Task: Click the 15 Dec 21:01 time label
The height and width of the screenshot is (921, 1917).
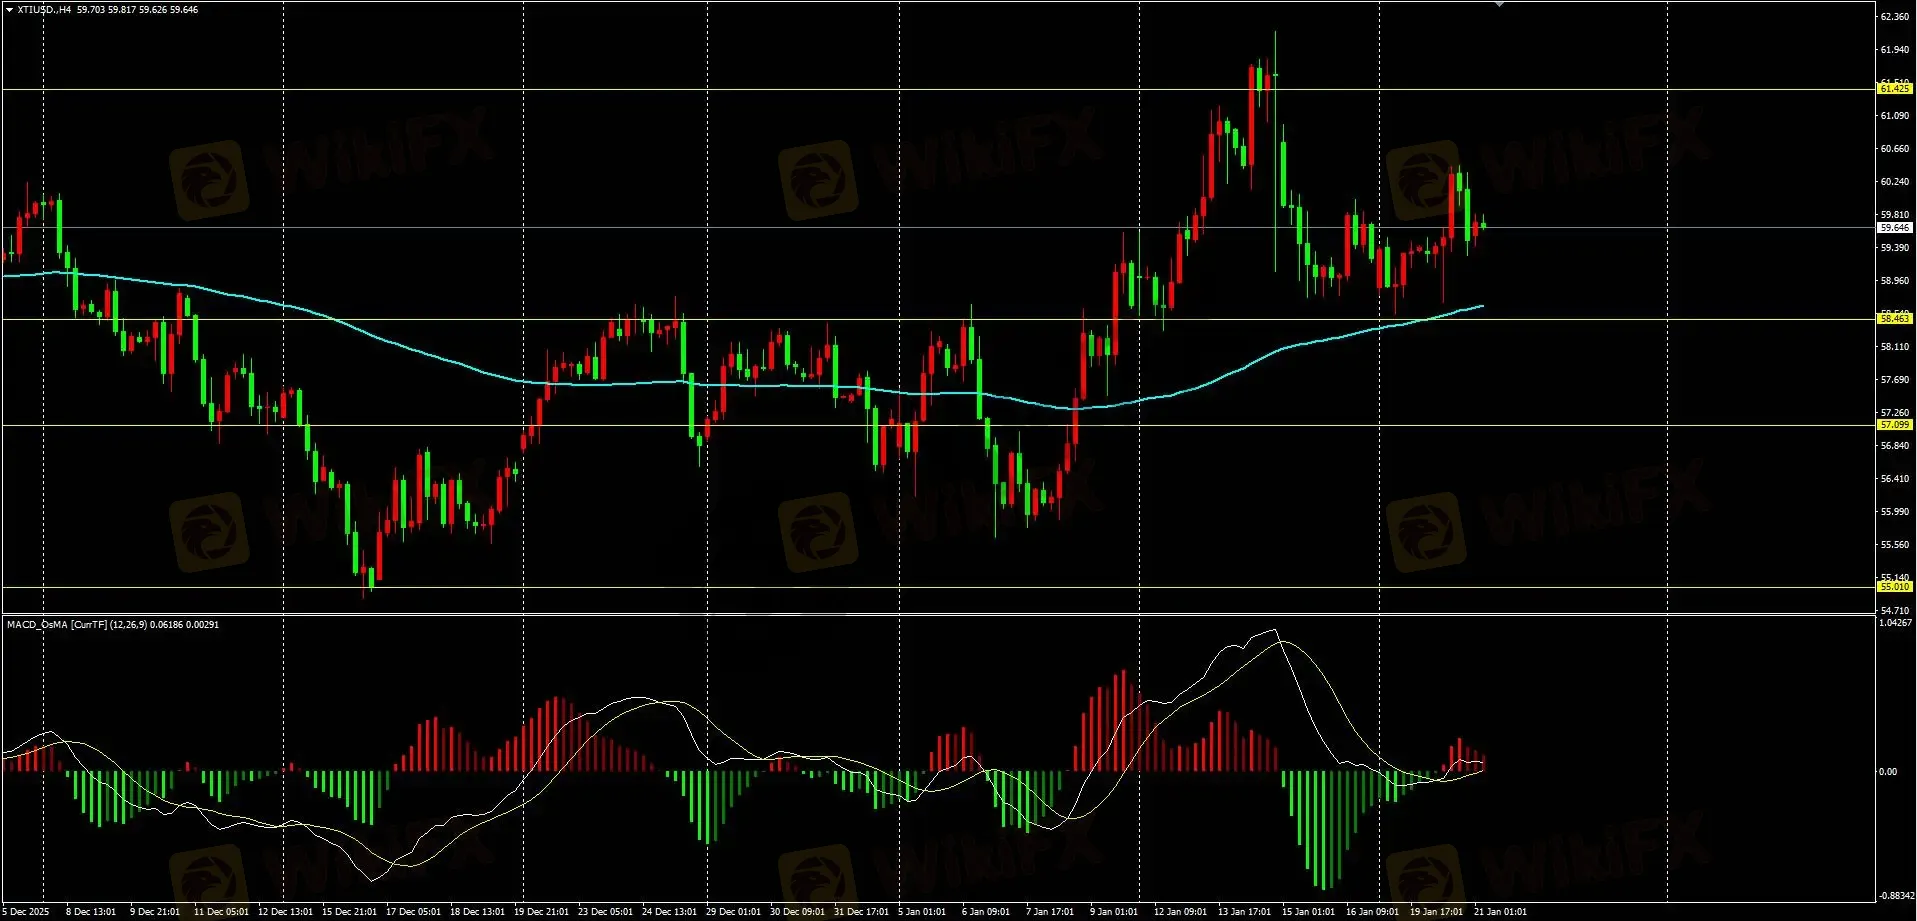Action: 349,912
